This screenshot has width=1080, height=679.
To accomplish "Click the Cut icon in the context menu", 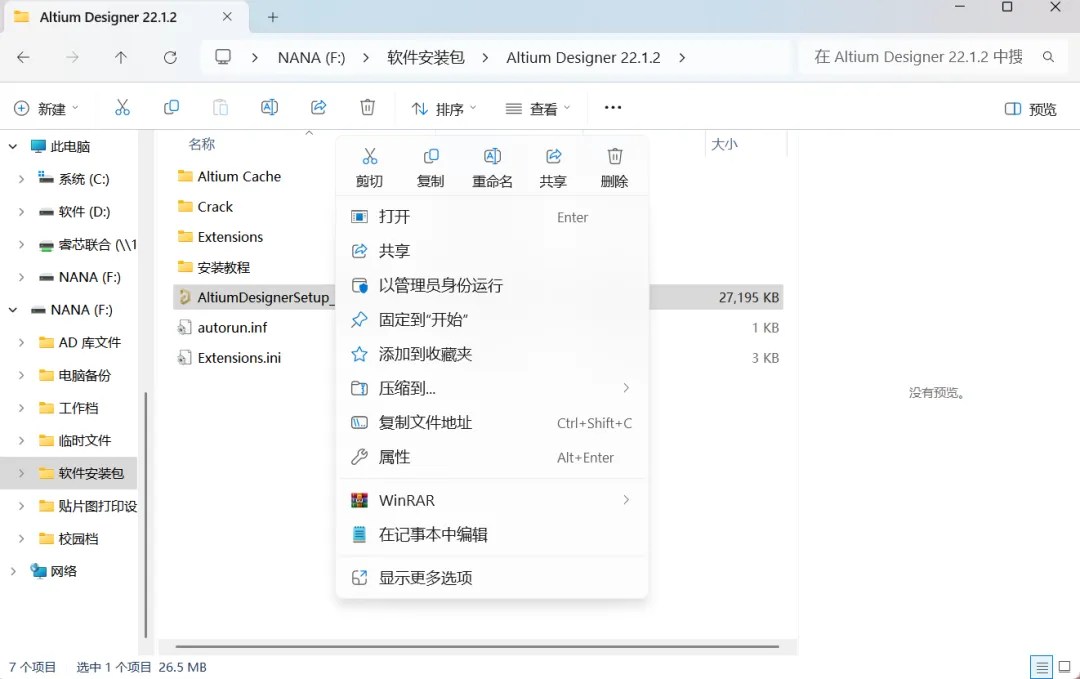I will (370, 156).
